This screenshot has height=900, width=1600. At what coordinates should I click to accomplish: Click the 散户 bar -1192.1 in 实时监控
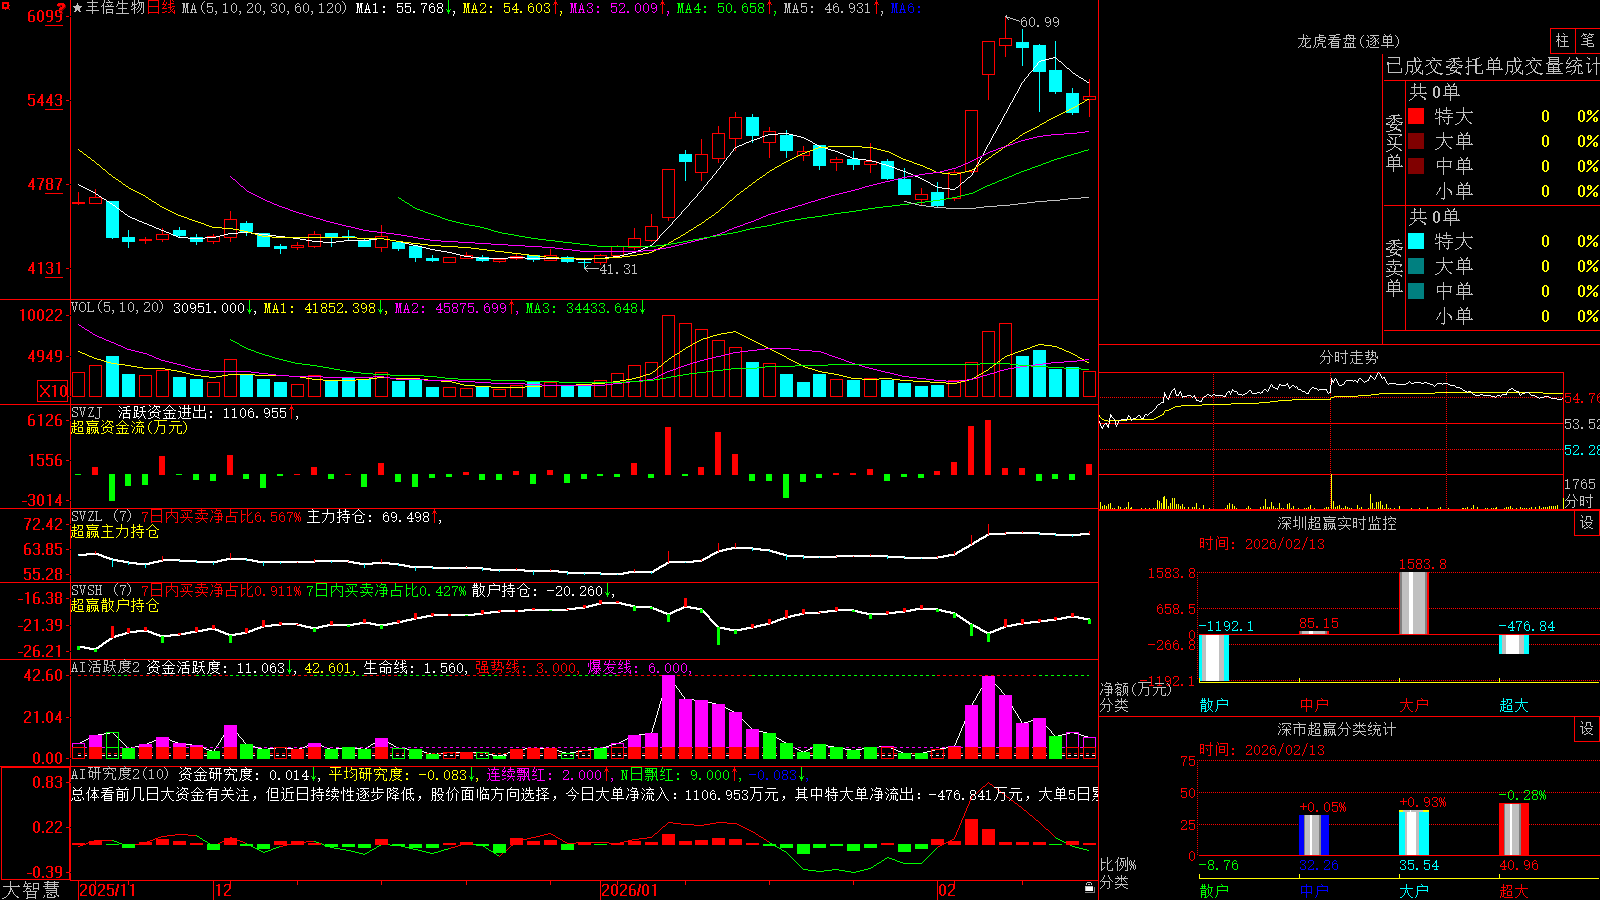1214,658
